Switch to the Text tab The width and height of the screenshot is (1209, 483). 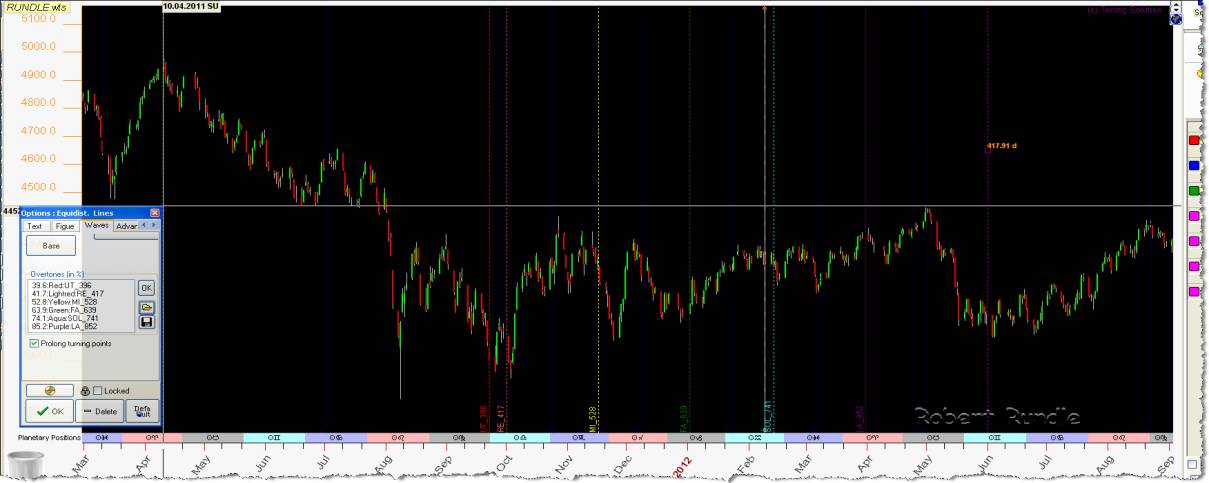(35, 226)
